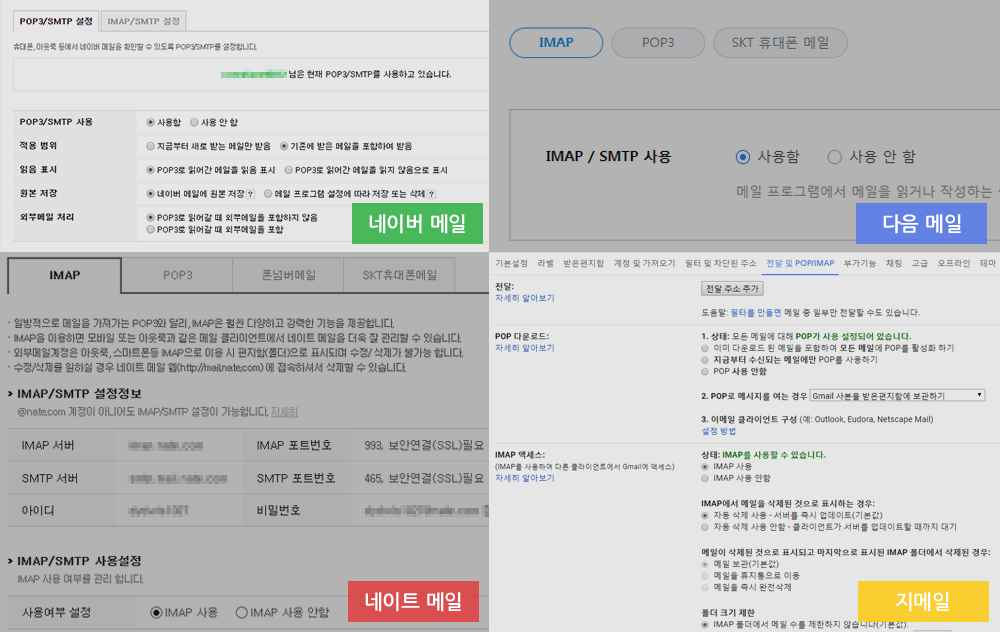Select 메일을 즉시 완전삭제 option

click(x=705, y=587)
